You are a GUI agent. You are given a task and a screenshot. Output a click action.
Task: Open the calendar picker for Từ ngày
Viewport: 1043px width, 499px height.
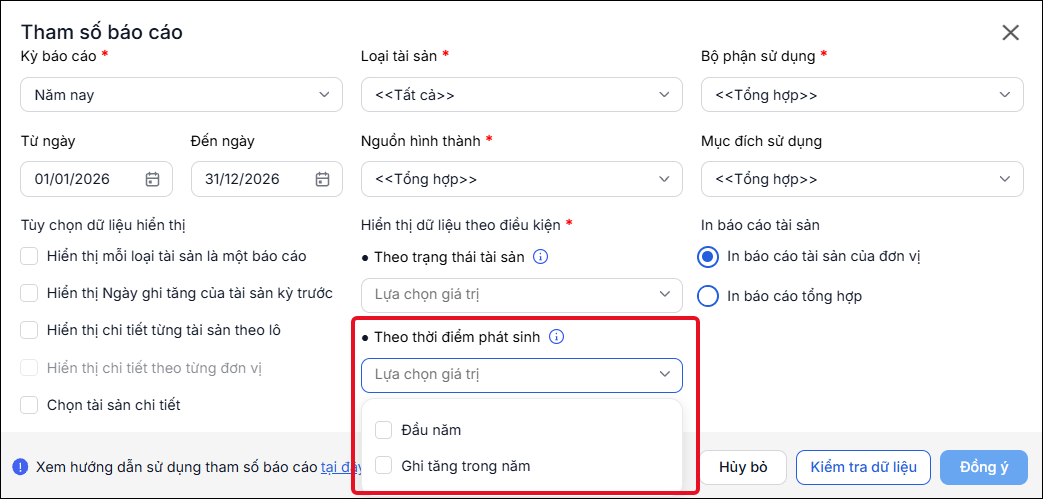(x=152, y=179)
